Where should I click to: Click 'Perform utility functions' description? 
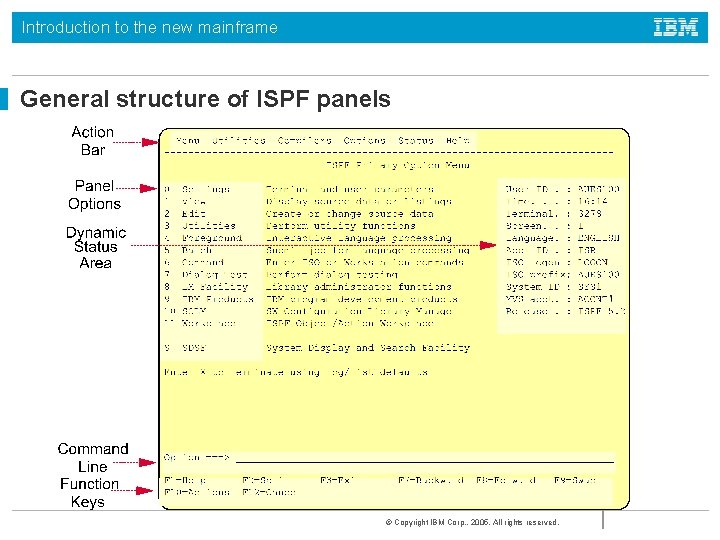point(341,226)
